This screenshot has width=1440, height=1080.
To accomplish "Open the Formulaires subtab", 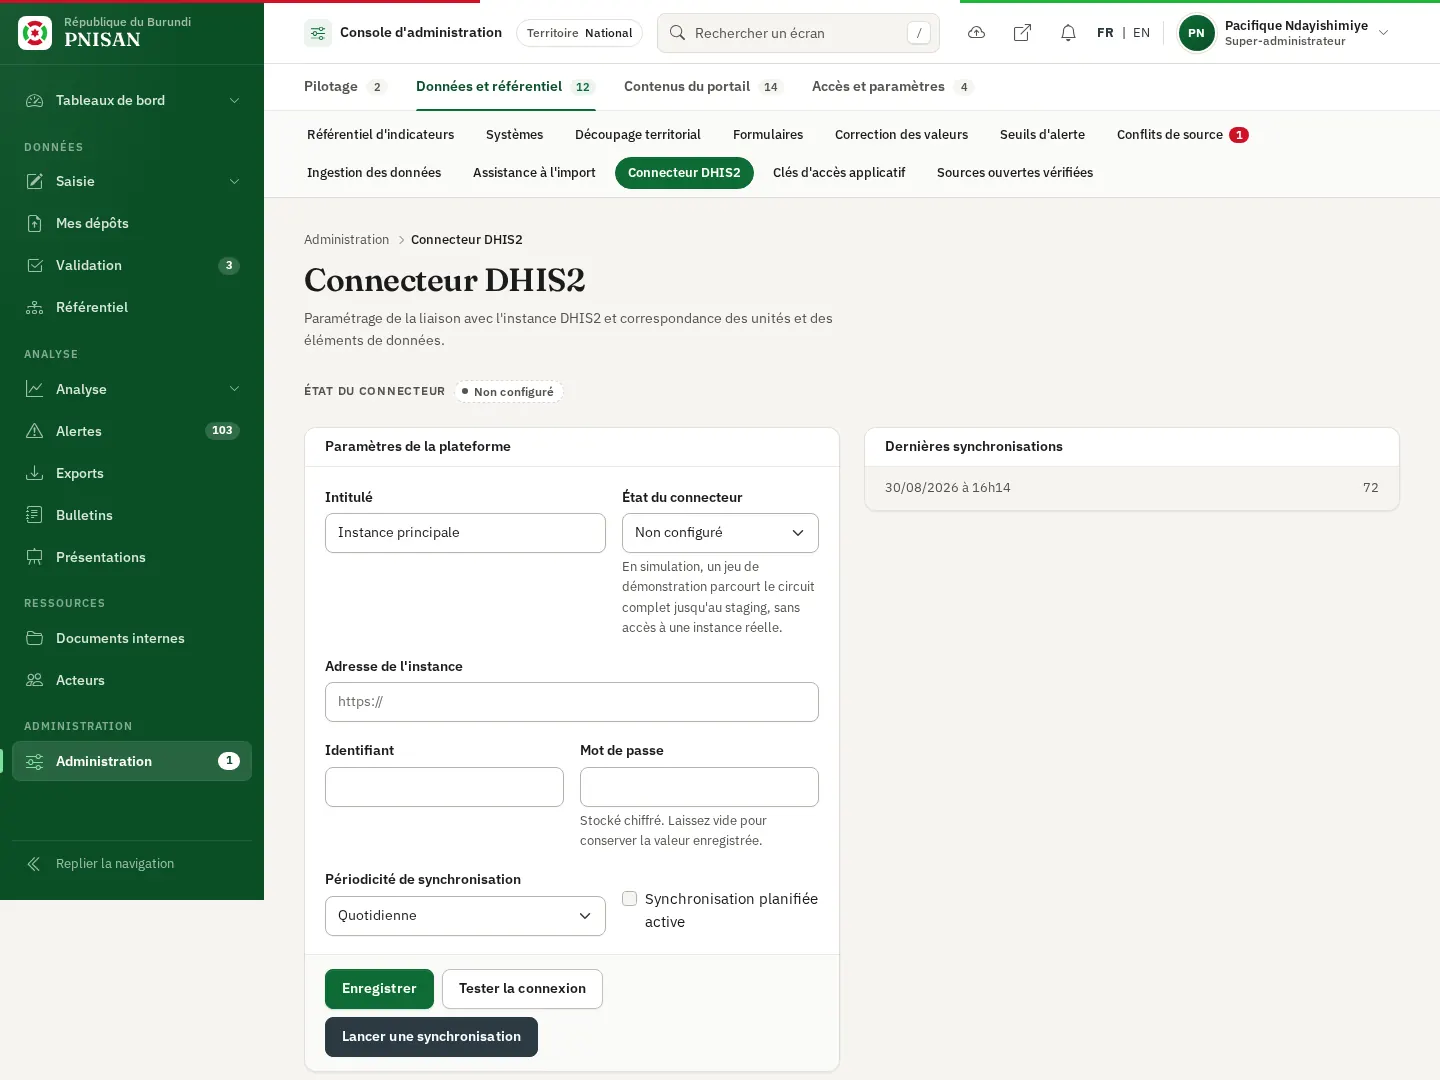I will (x=768, y=135).
